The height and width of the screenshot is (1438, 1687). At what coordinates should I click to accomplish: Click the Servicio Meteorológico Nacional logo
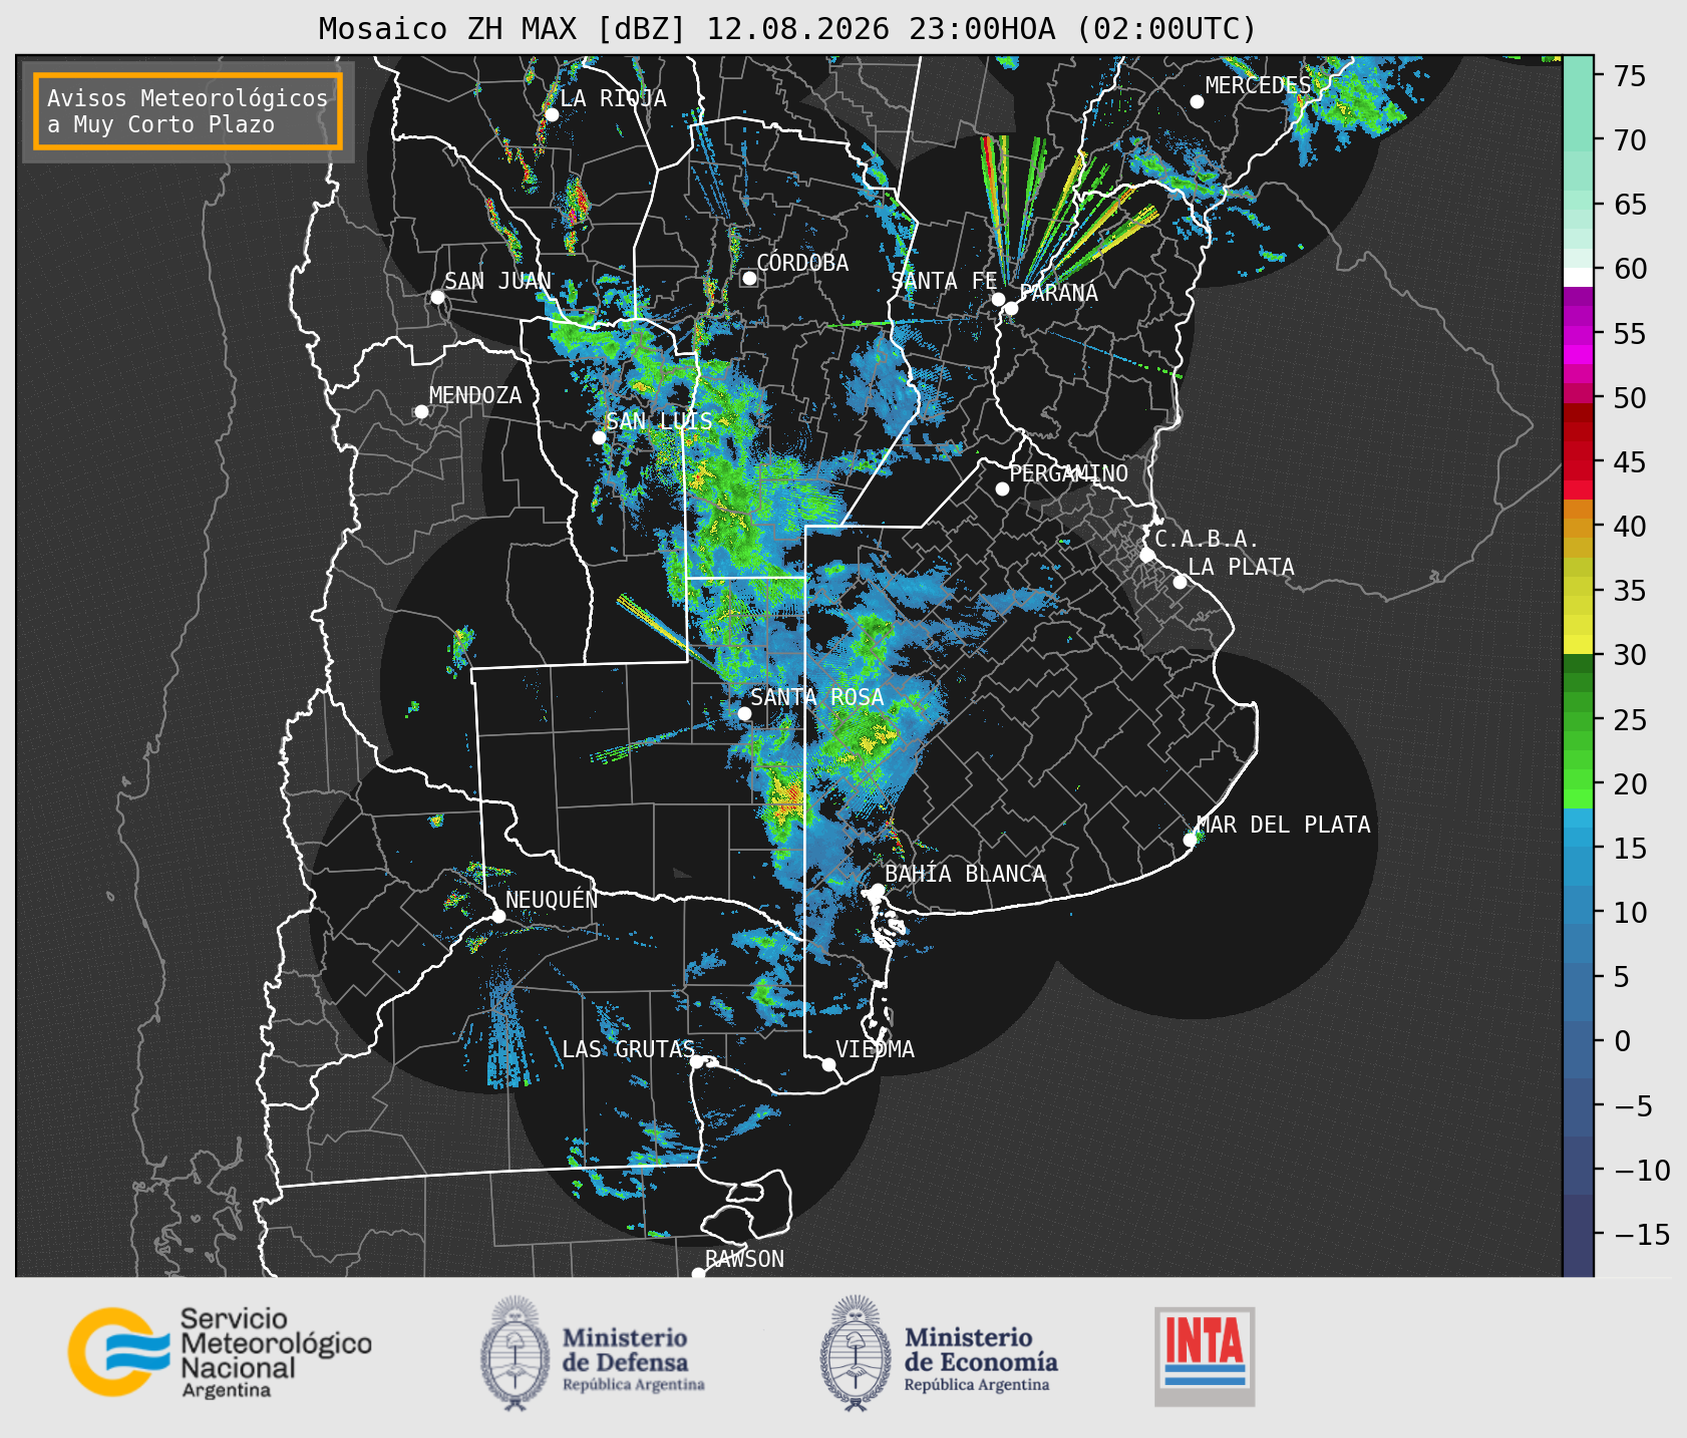click(x=219, y=1352)
